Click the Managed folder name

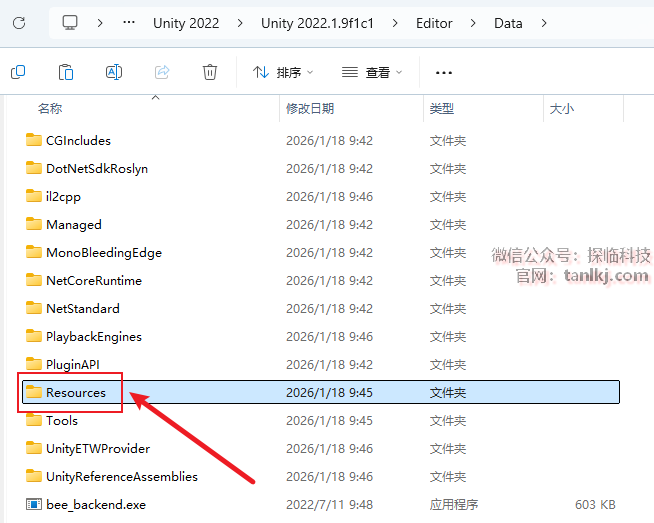(74, 225)
